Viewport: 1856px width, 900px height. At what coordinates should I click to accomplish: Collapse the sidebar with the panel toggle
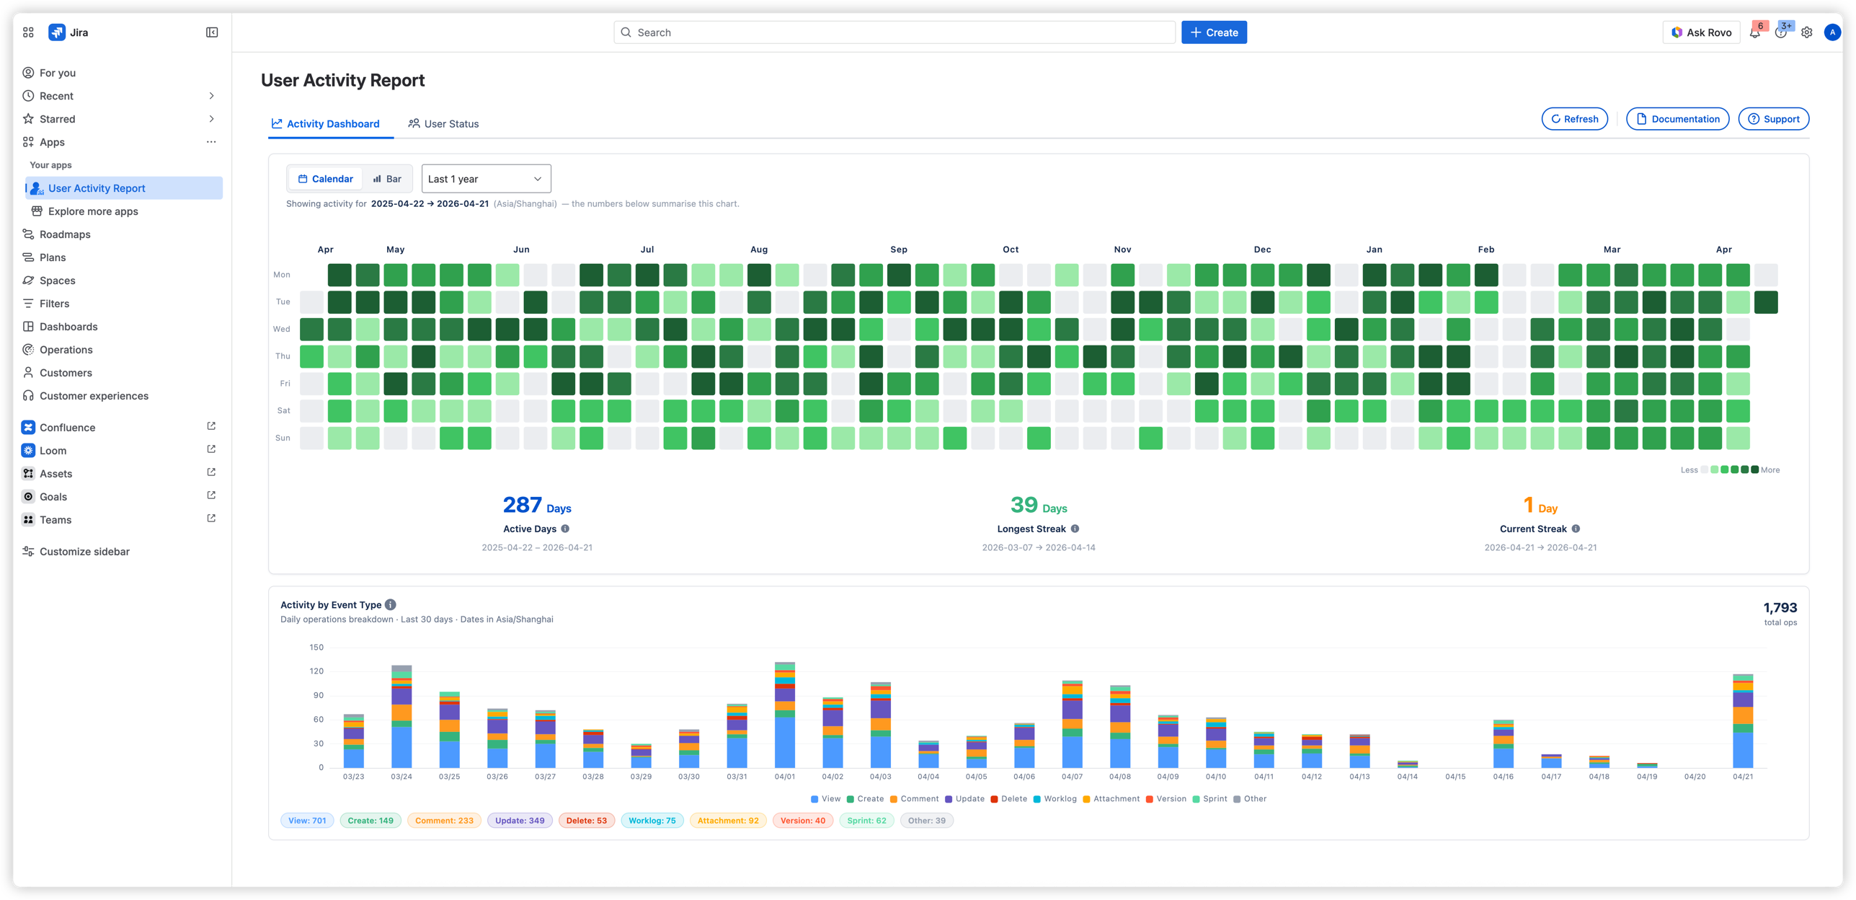[212, 31]
